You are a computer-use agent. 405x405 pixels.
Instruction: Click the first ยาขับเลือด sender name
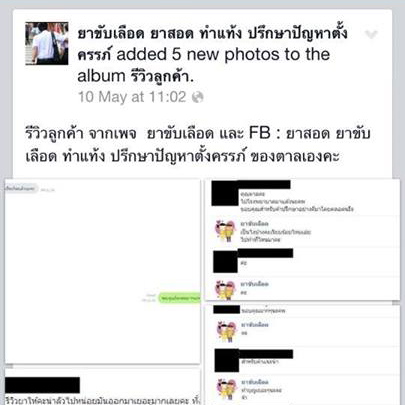[255, 224]
